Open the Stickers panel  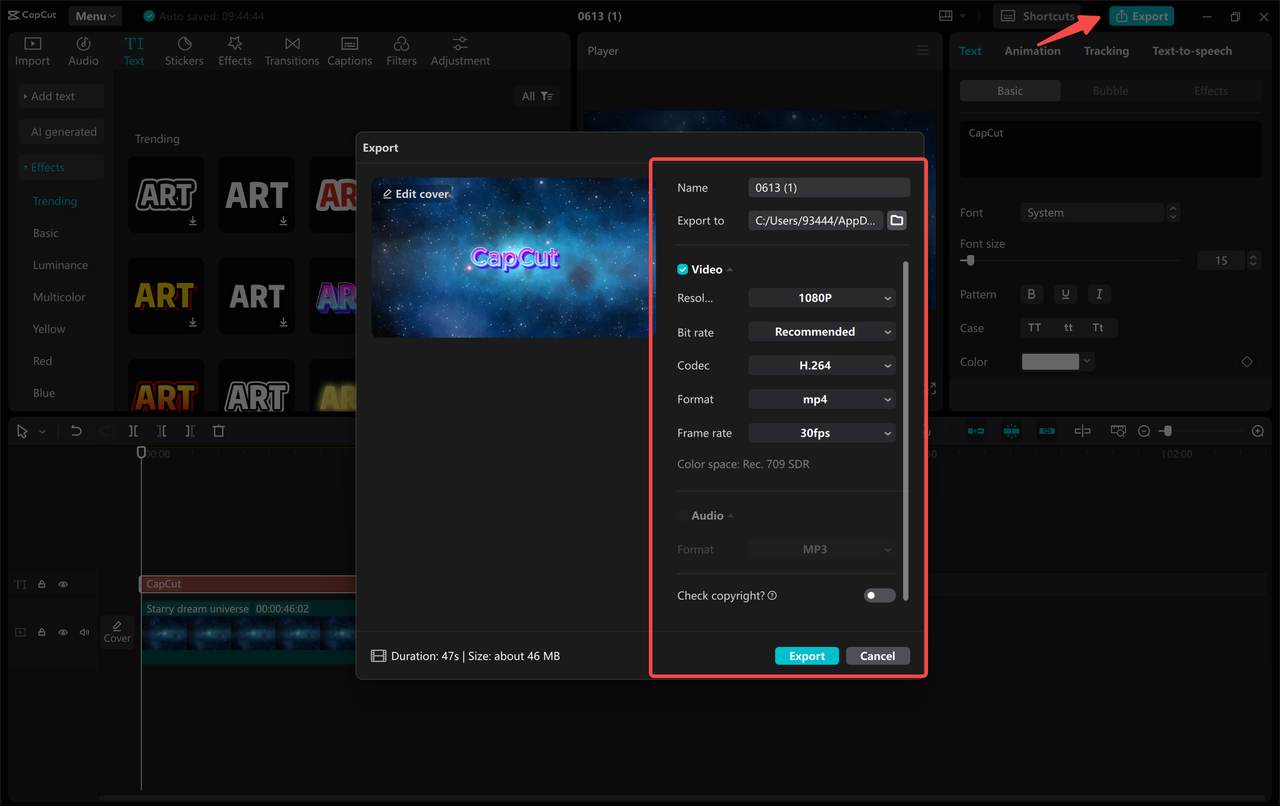pos(184,50)
